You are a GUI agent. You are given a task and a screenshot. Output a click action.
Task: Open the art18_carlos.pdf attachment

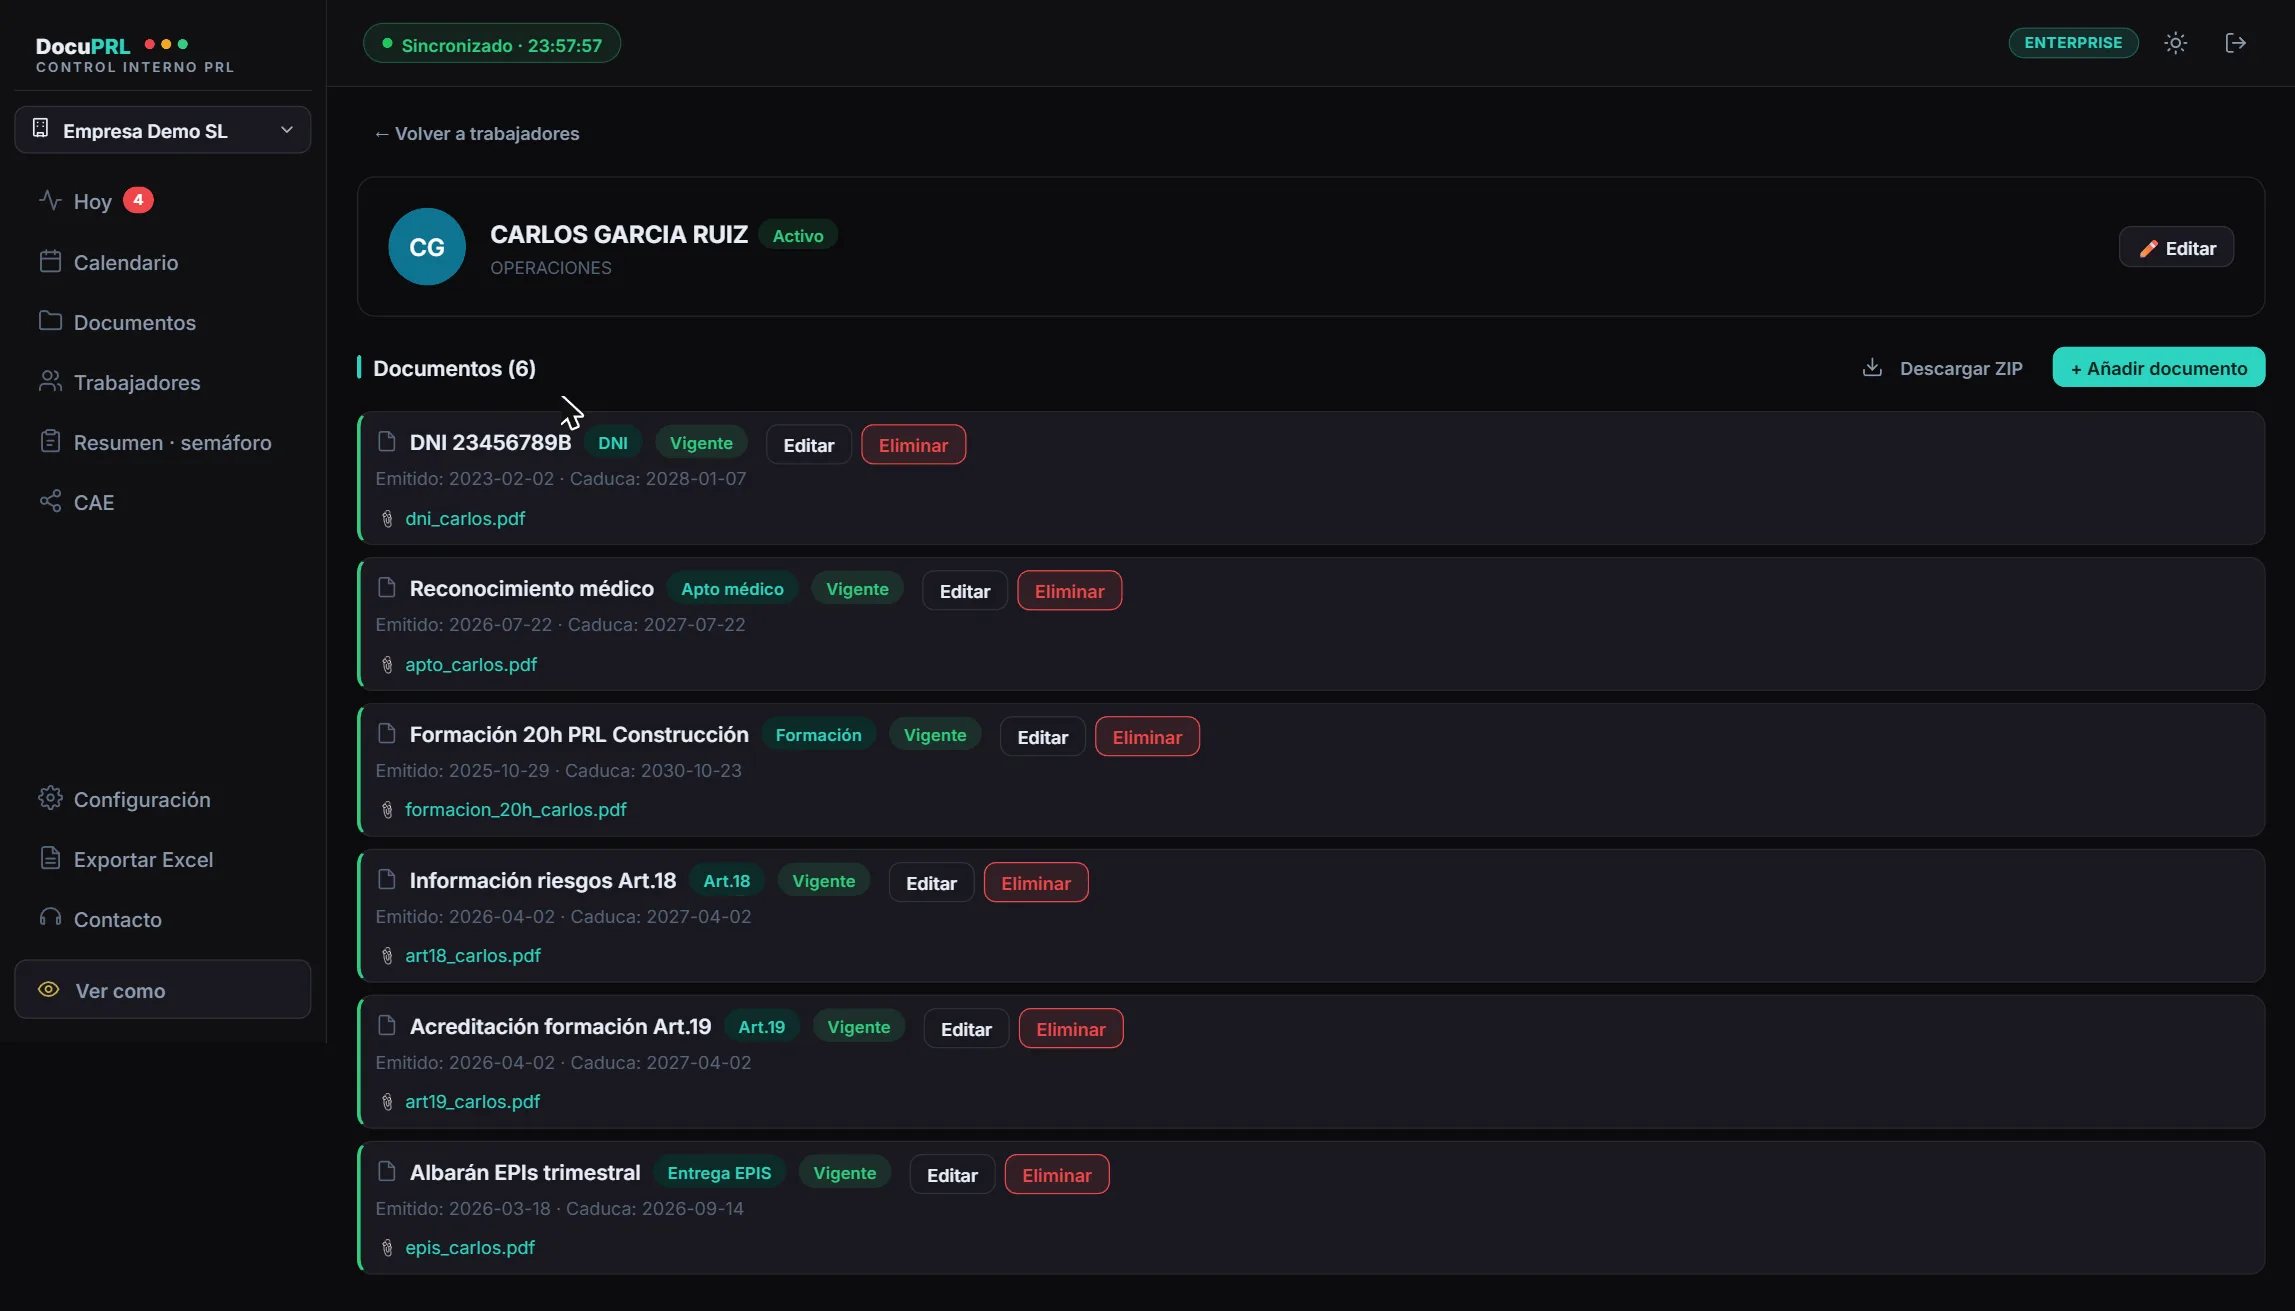click(473, 956)
